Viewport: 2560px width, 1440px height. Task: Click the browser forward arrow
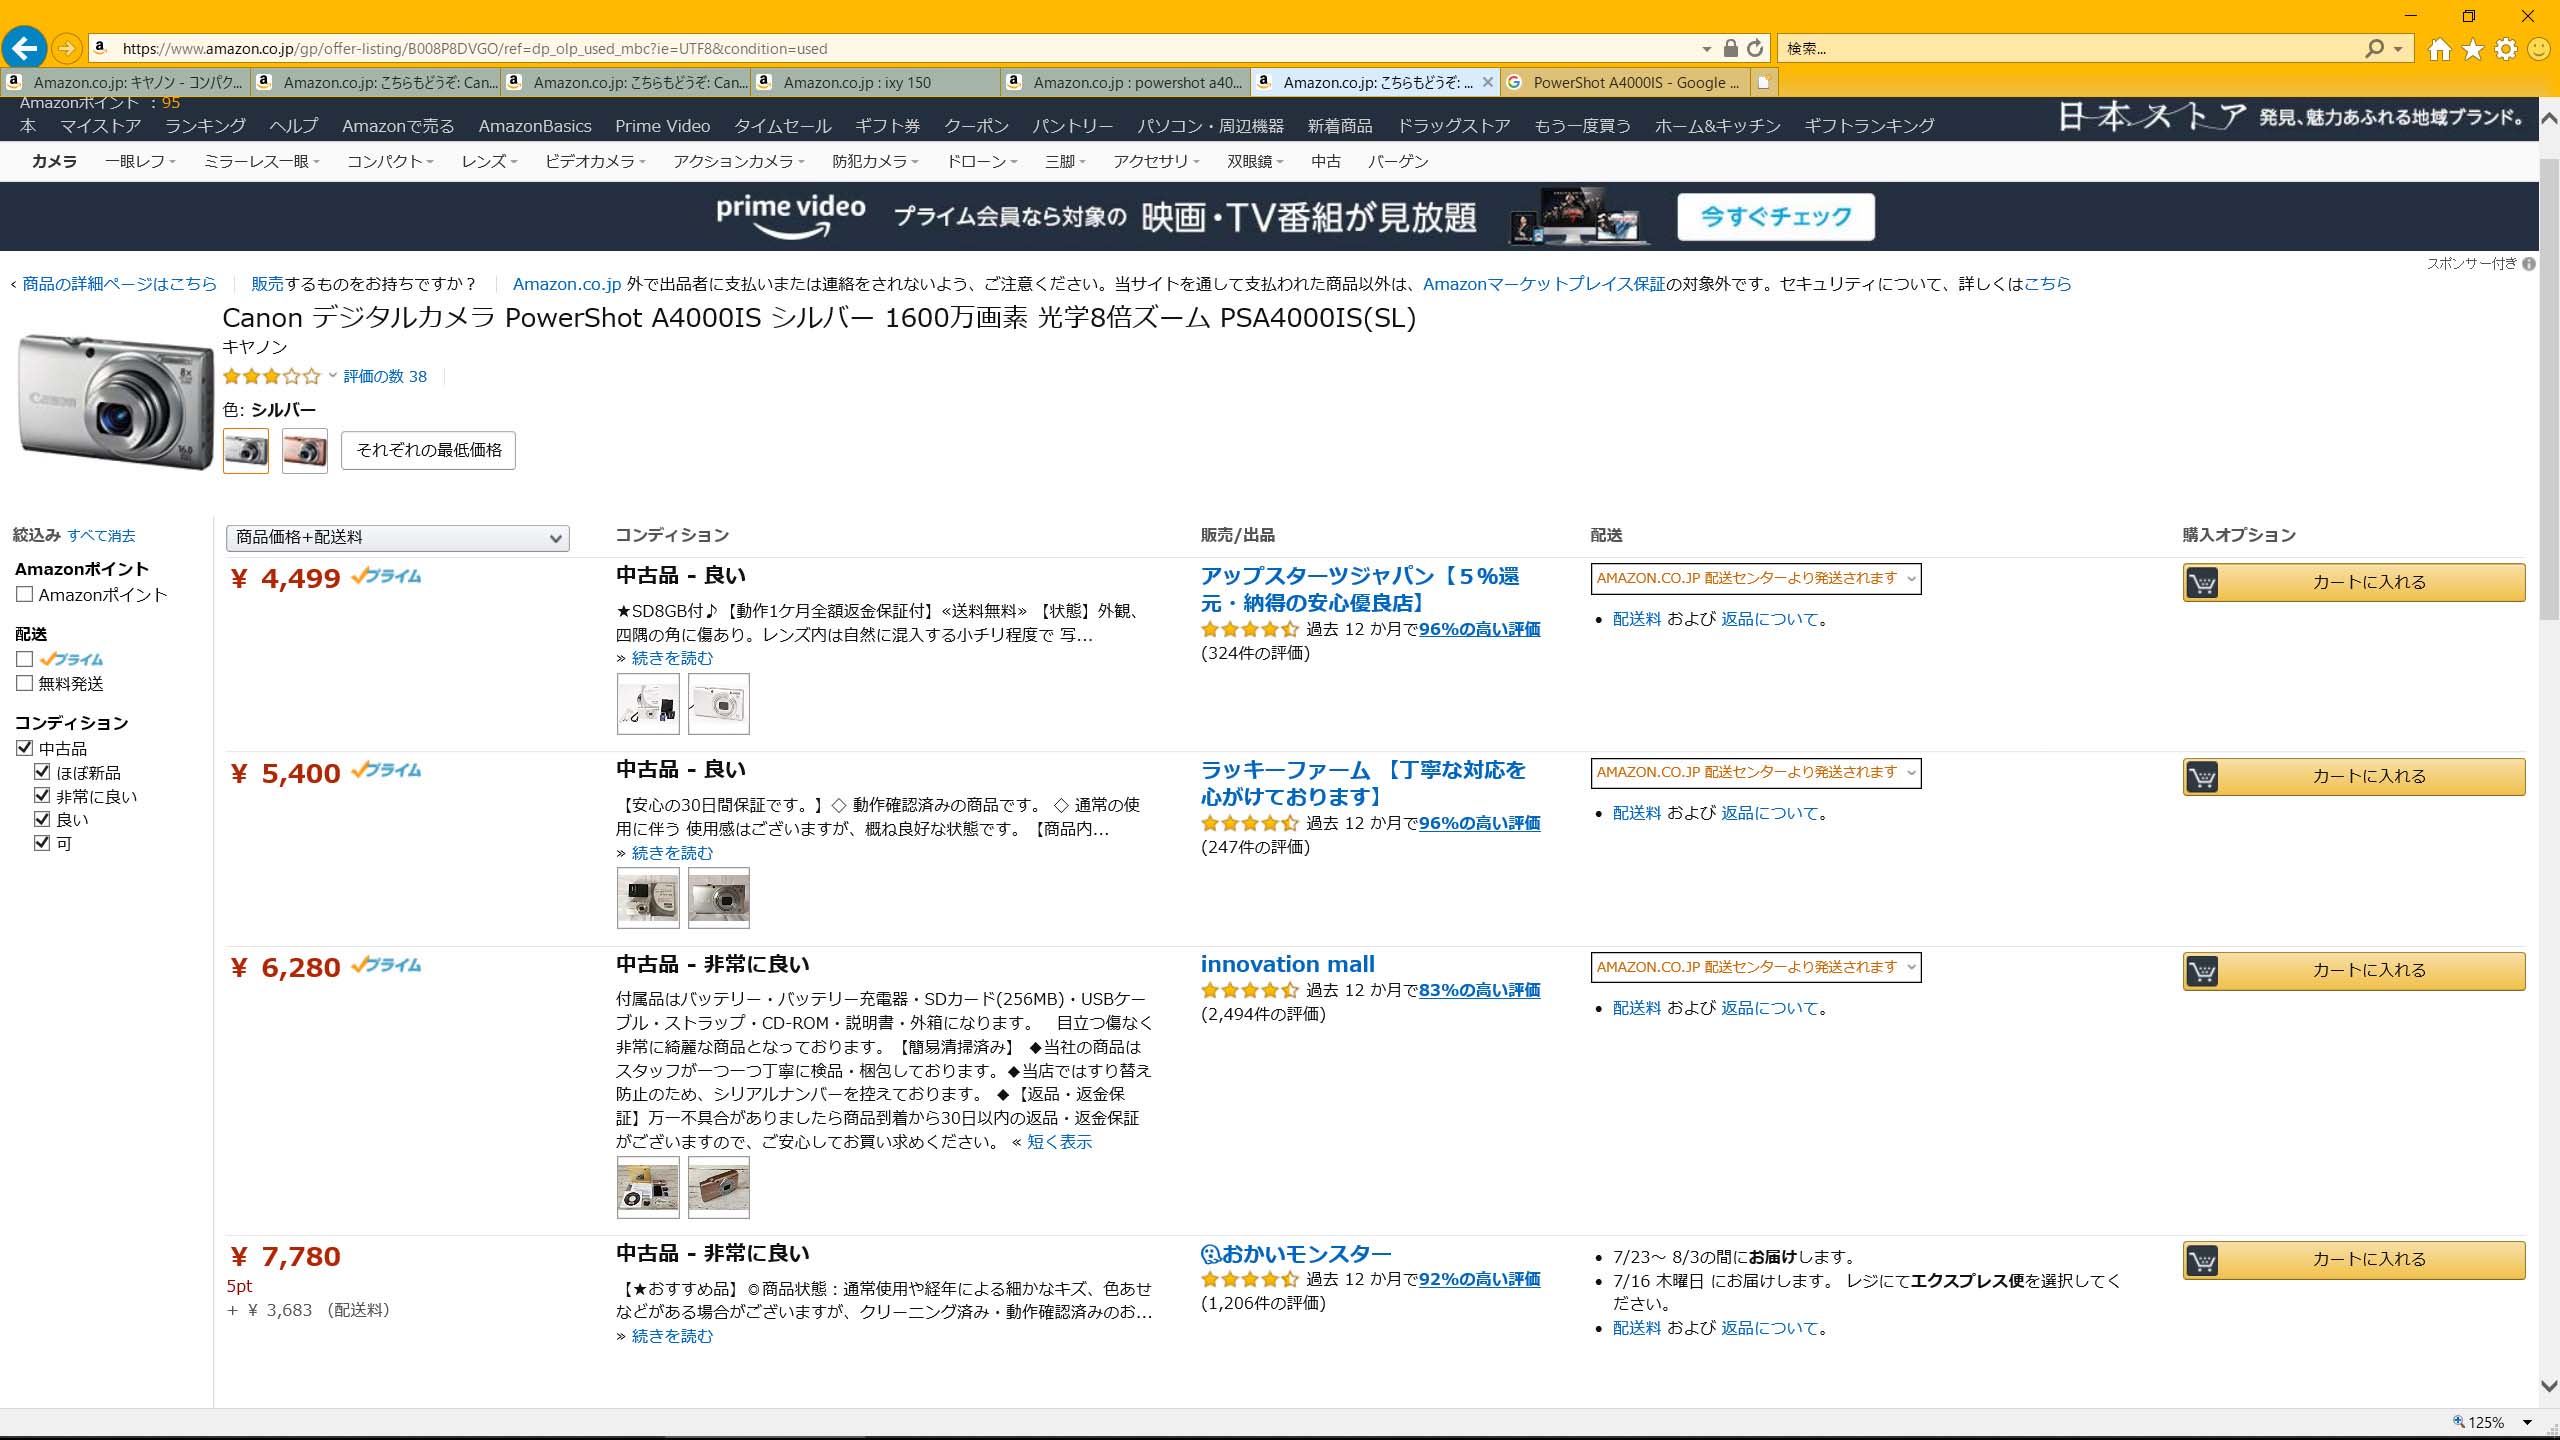click(66, 48)
